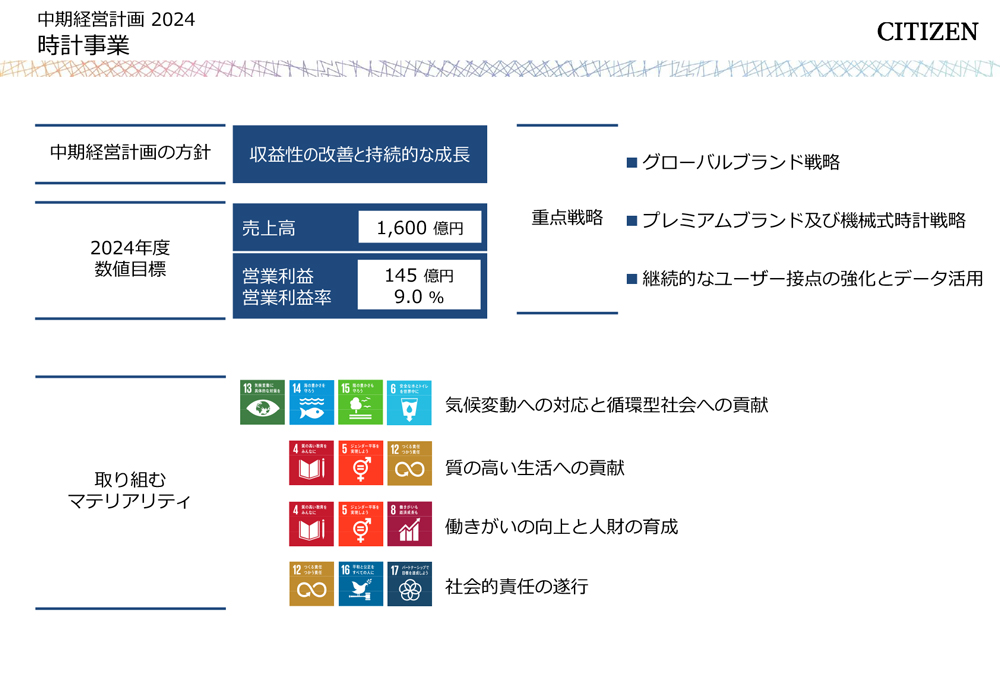1000x692 pixels.
Task: Select the 145 億円 value
Action: 419,276
